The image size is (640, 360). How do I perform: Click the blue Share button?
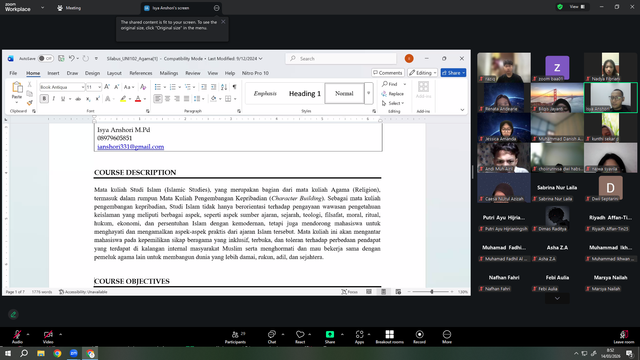453,73
